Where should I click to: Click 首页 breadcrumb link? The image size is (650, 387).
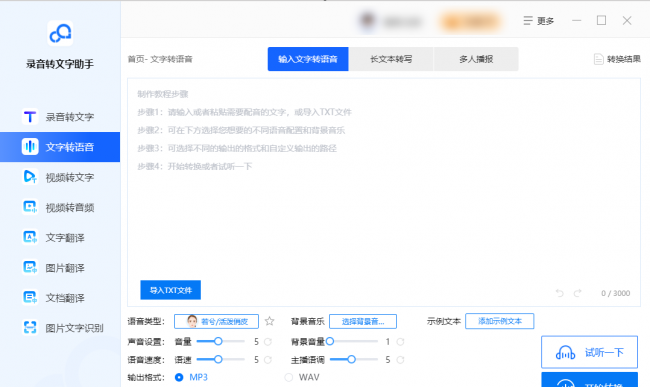[x=136, y=59]
